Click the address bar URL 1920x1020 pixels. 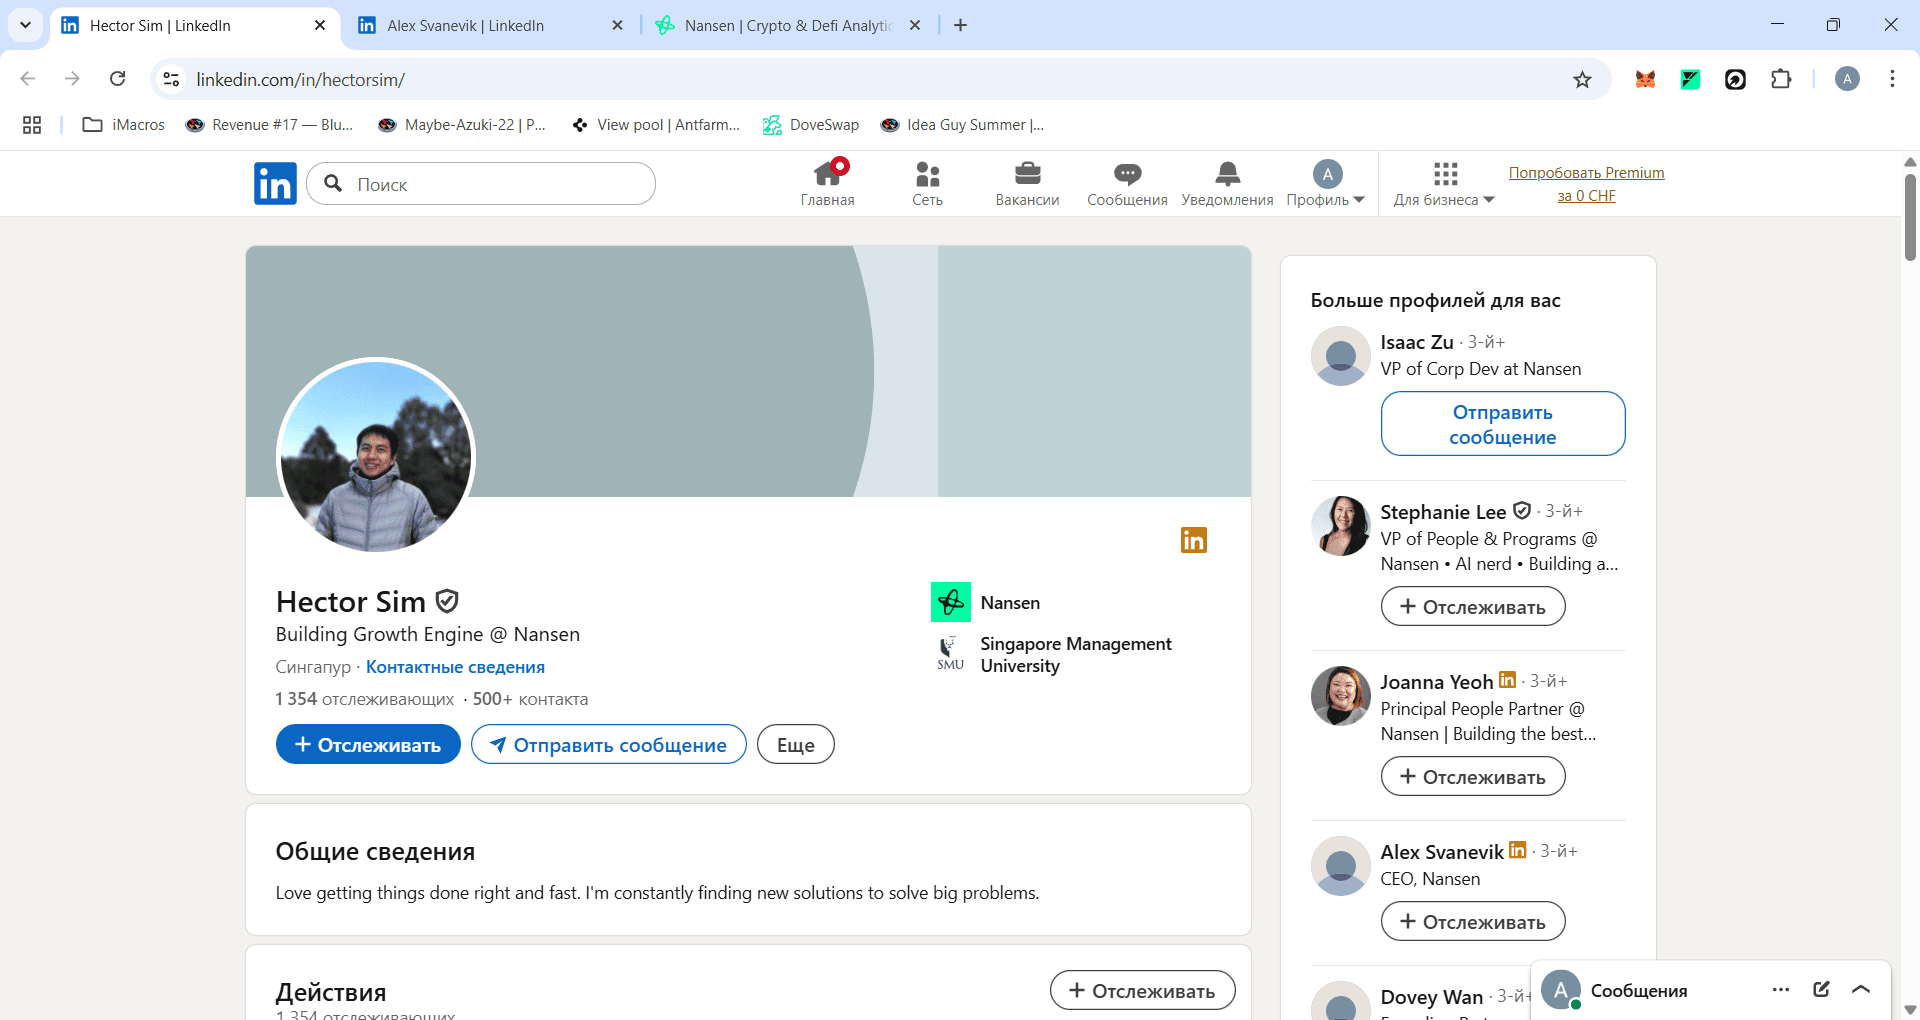[x=300, y=79]
